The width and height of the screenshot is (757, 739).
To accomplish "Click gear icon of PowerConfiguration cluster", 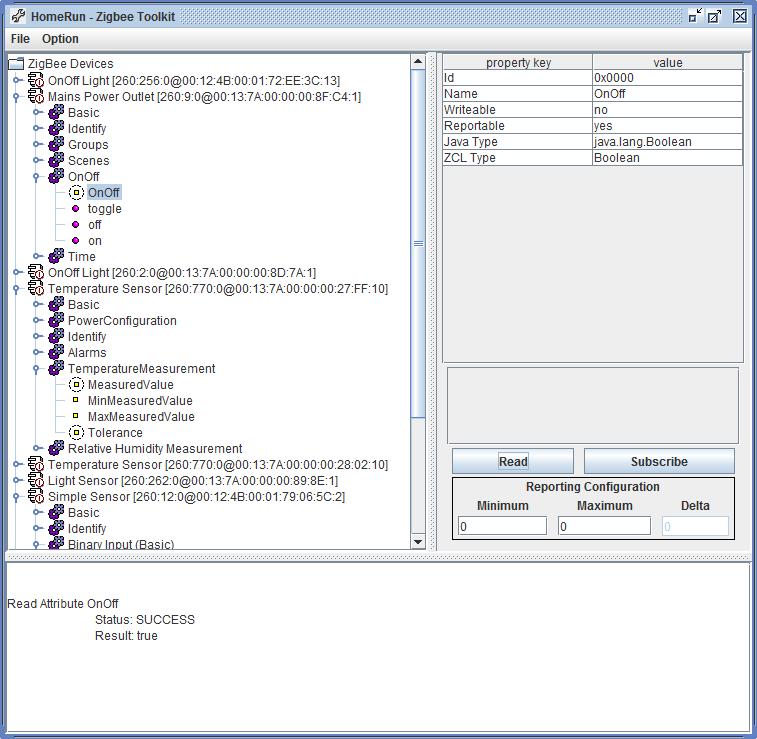I will click(x=56, y=320).
